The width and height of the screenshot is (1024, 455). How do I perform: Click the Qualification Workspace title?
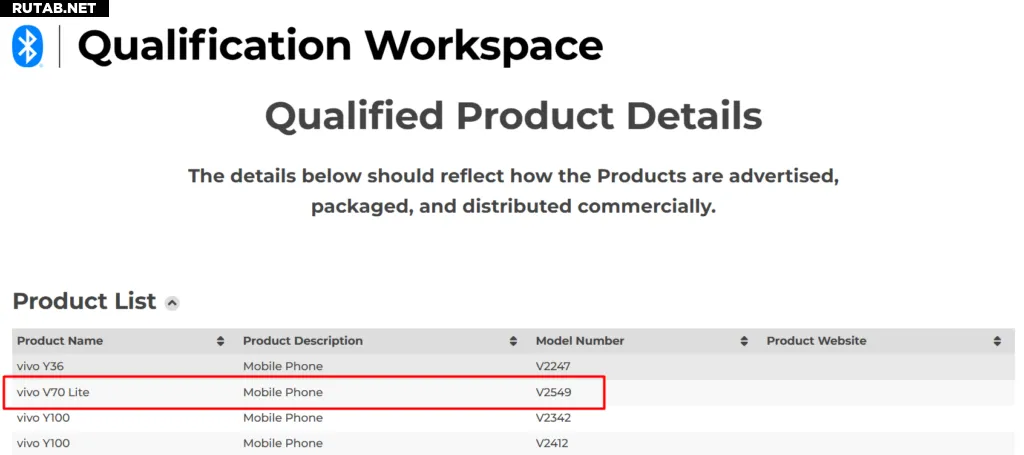[340, 46]
